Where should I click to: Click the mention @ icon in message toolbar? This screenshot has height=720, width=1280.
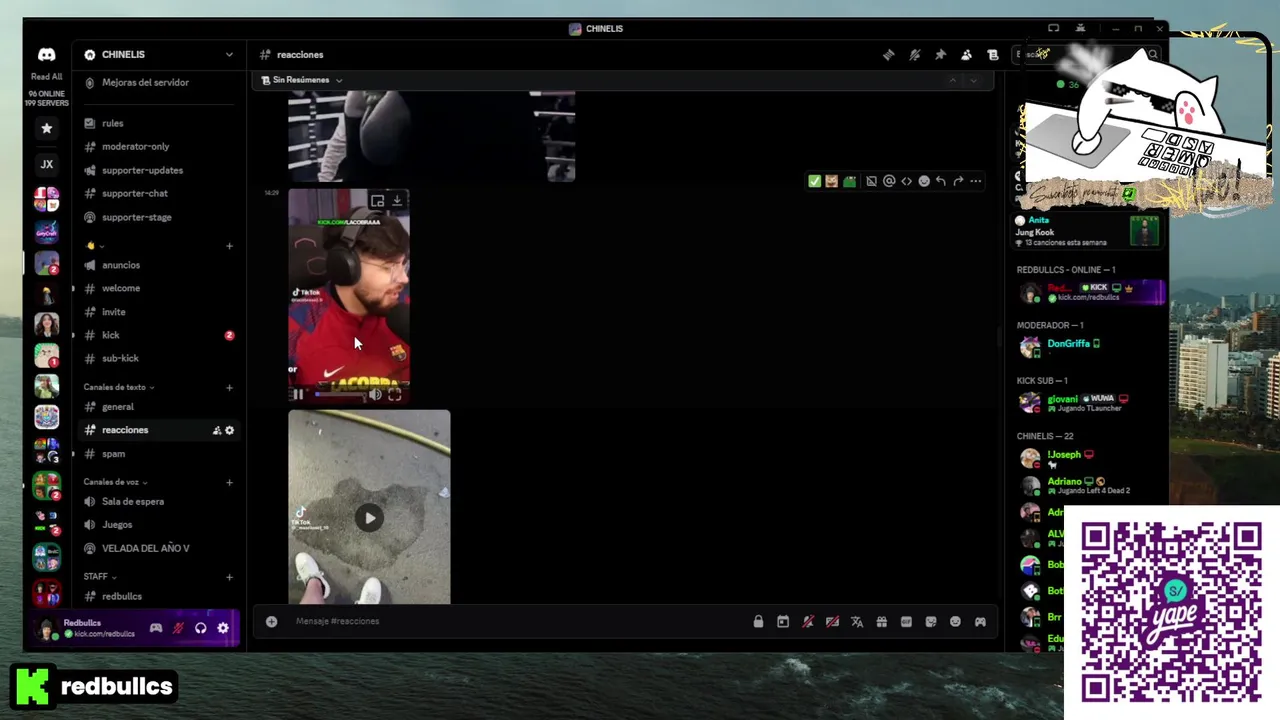[x=889, y=181]
